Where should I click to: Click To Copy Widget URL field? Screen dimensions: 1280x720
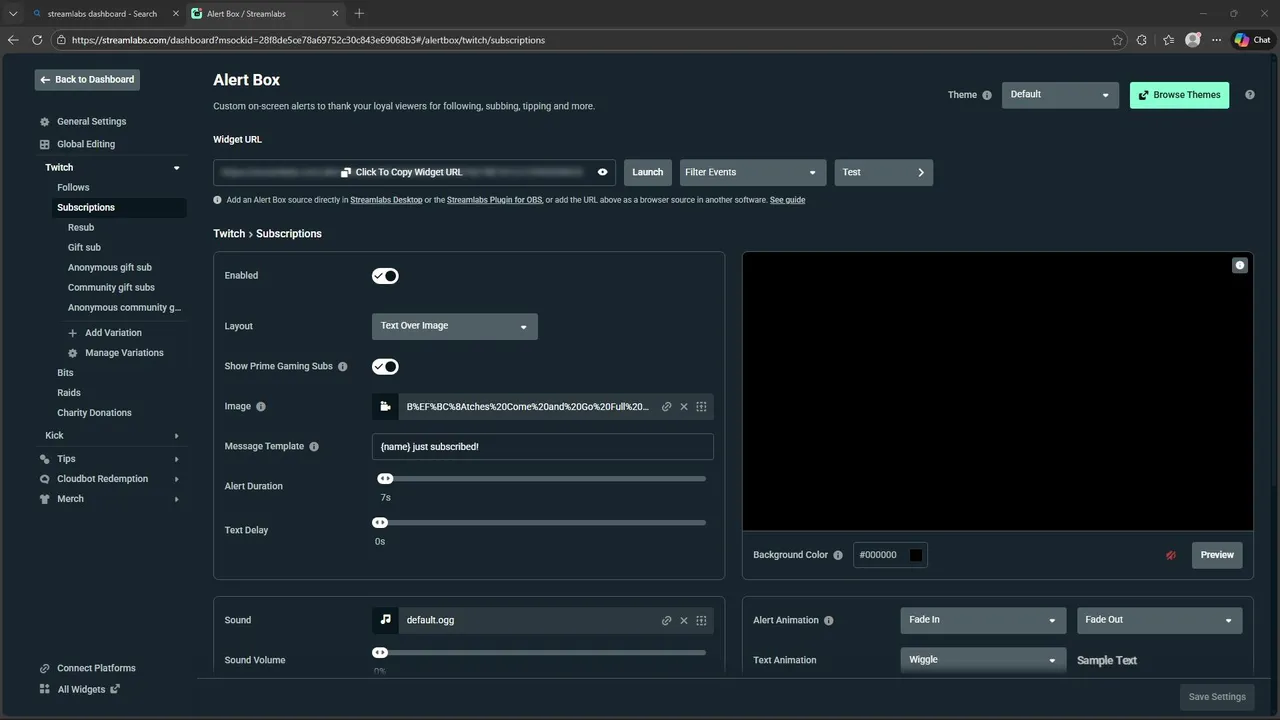pyautogui.click(x=415, y=172)
